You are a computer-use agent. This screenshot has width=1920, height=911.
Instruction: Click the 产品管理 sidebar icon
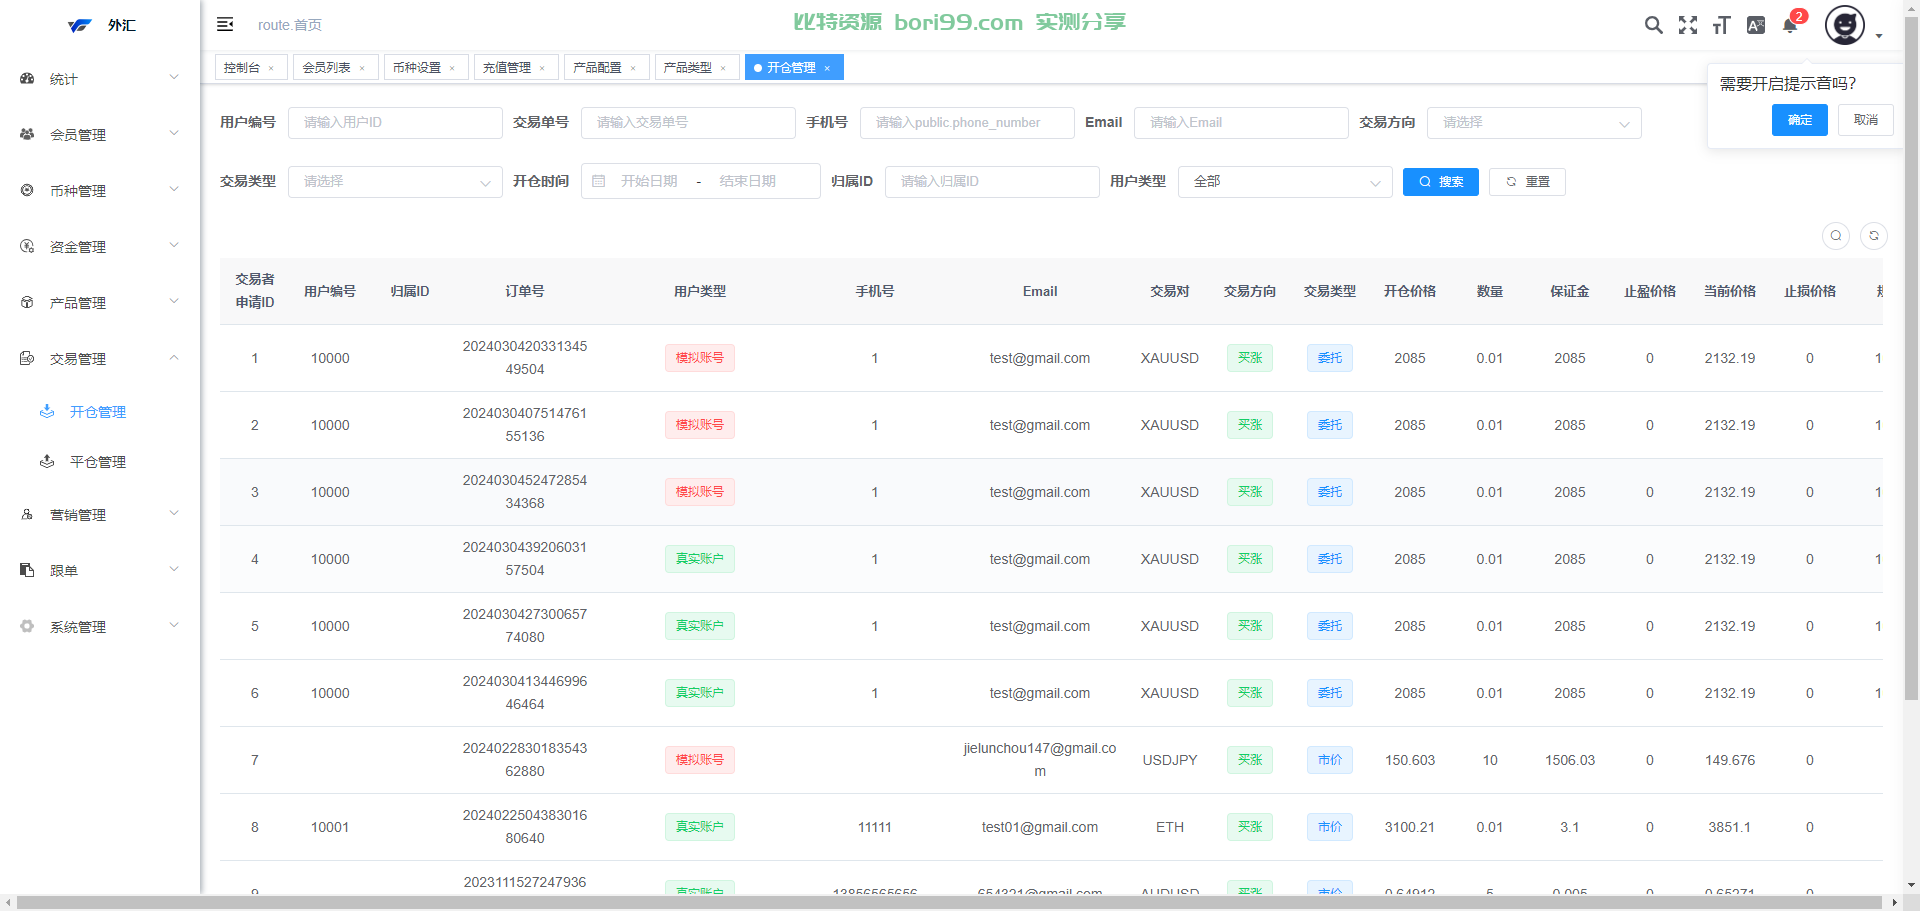(27, 302)
